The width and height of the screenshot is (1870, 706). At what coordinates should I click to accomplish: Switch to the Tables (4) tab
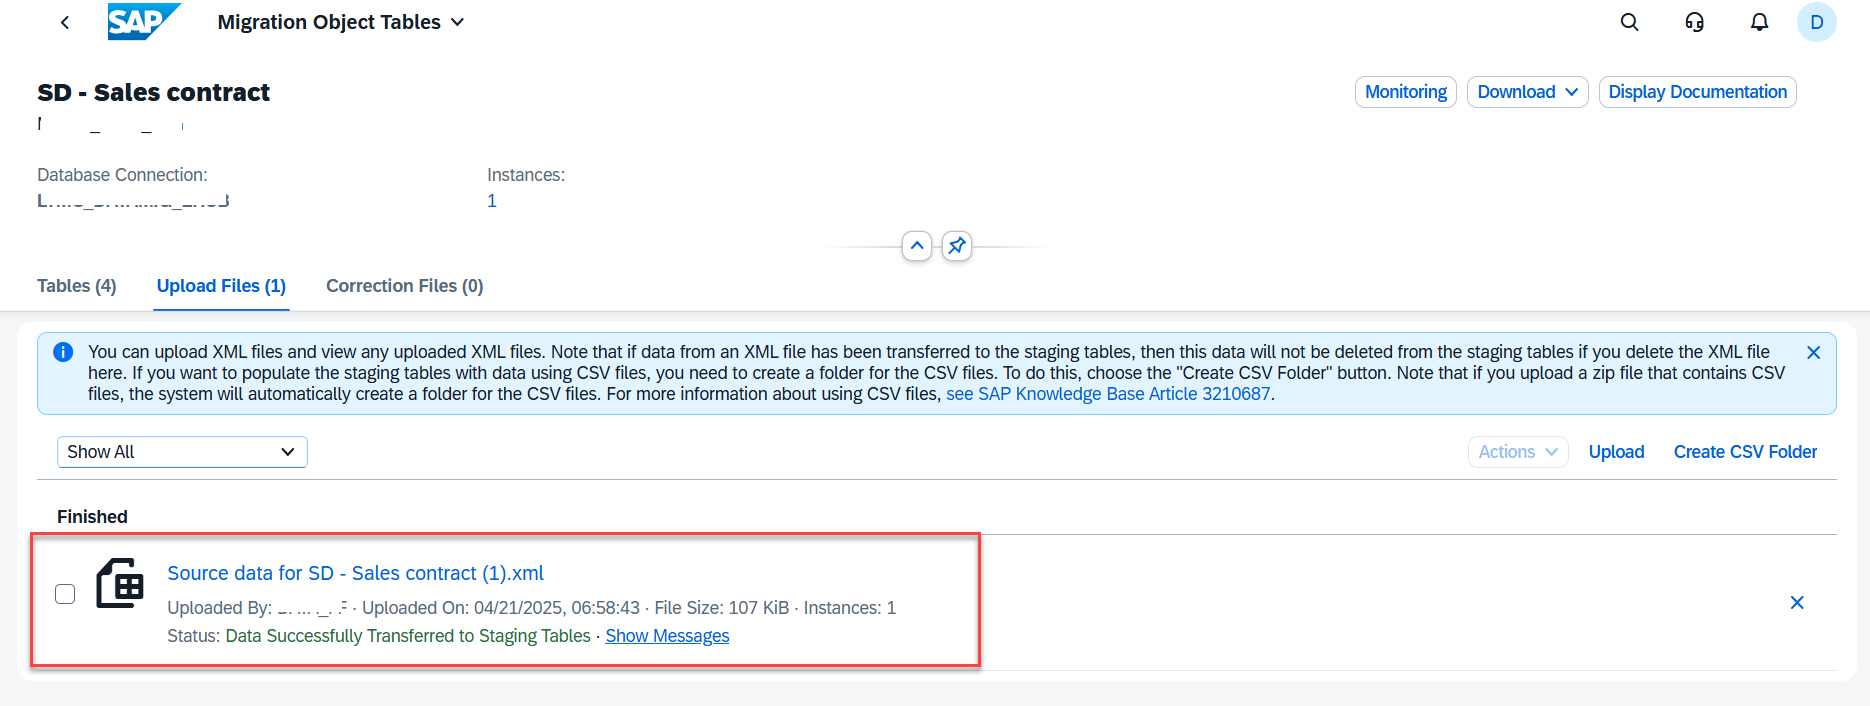point(77,286)
